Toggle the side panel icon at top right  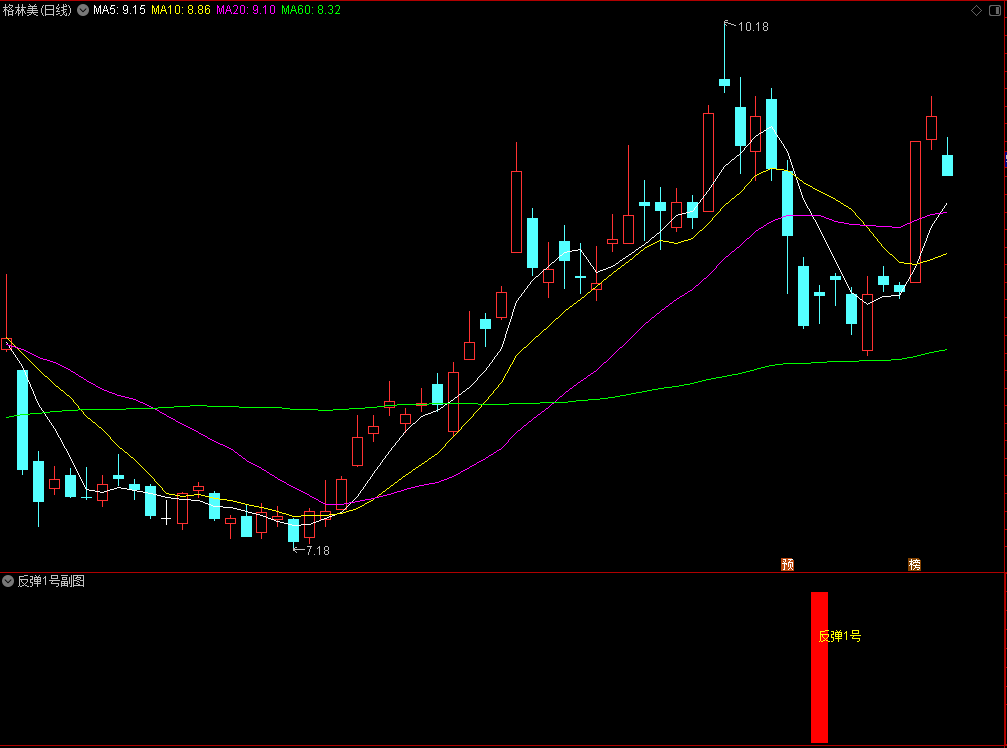995,10
